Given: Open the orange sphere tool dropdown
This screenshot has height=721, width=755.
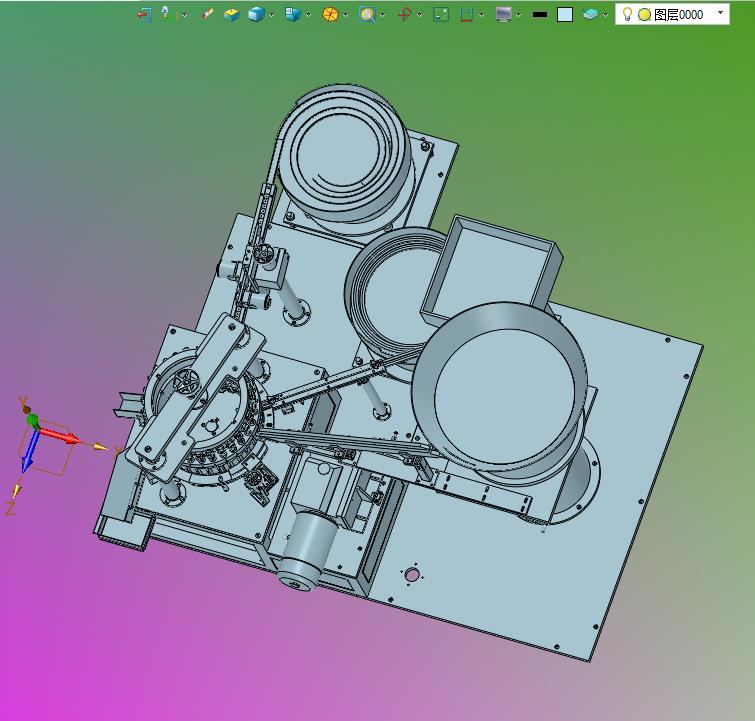Looking at the screenshot, I should tap(346, 15).
